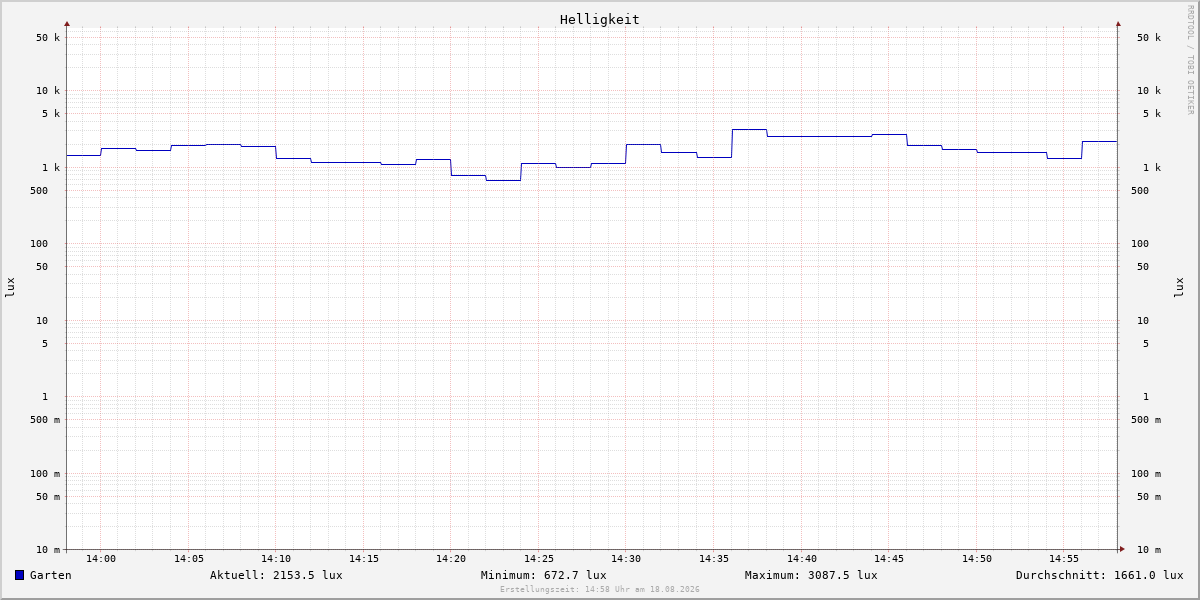Viewport: 1200px width, 600px height.
Task: Click the Garten legend label
Action: (x=51, y=575)
